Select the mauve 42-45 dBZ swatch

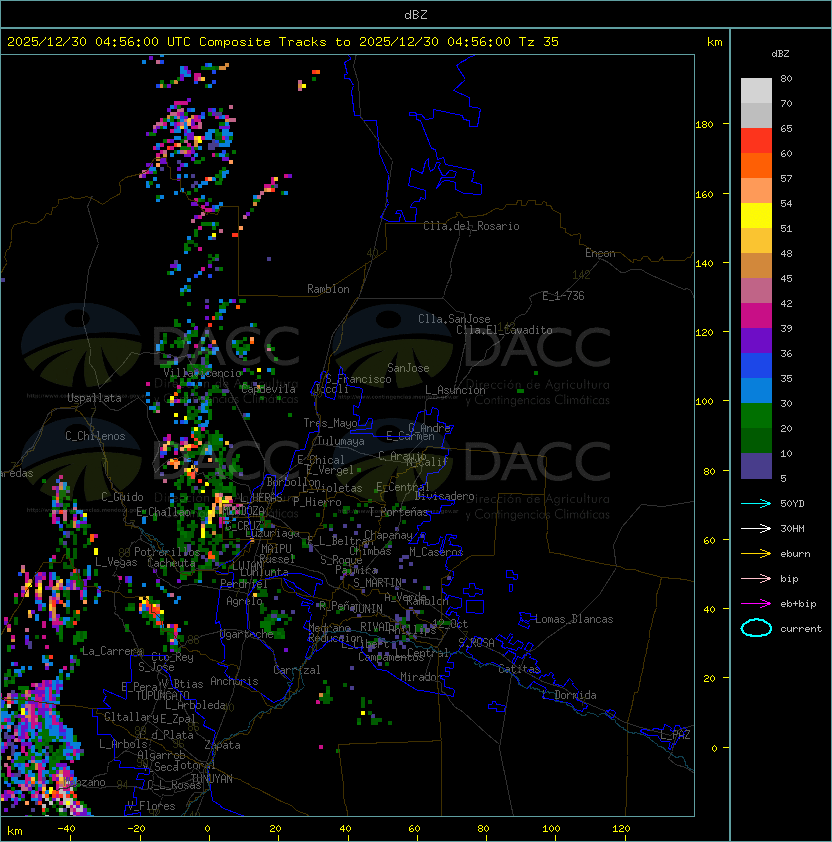(756, 291)
